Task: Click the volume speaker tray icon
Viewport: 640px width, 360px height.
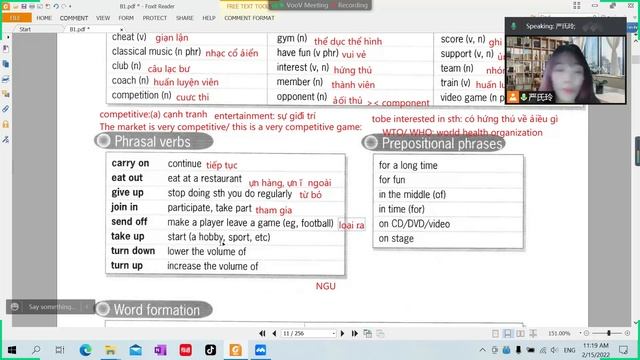Action: pyautogui.click(x=554, y=350)
